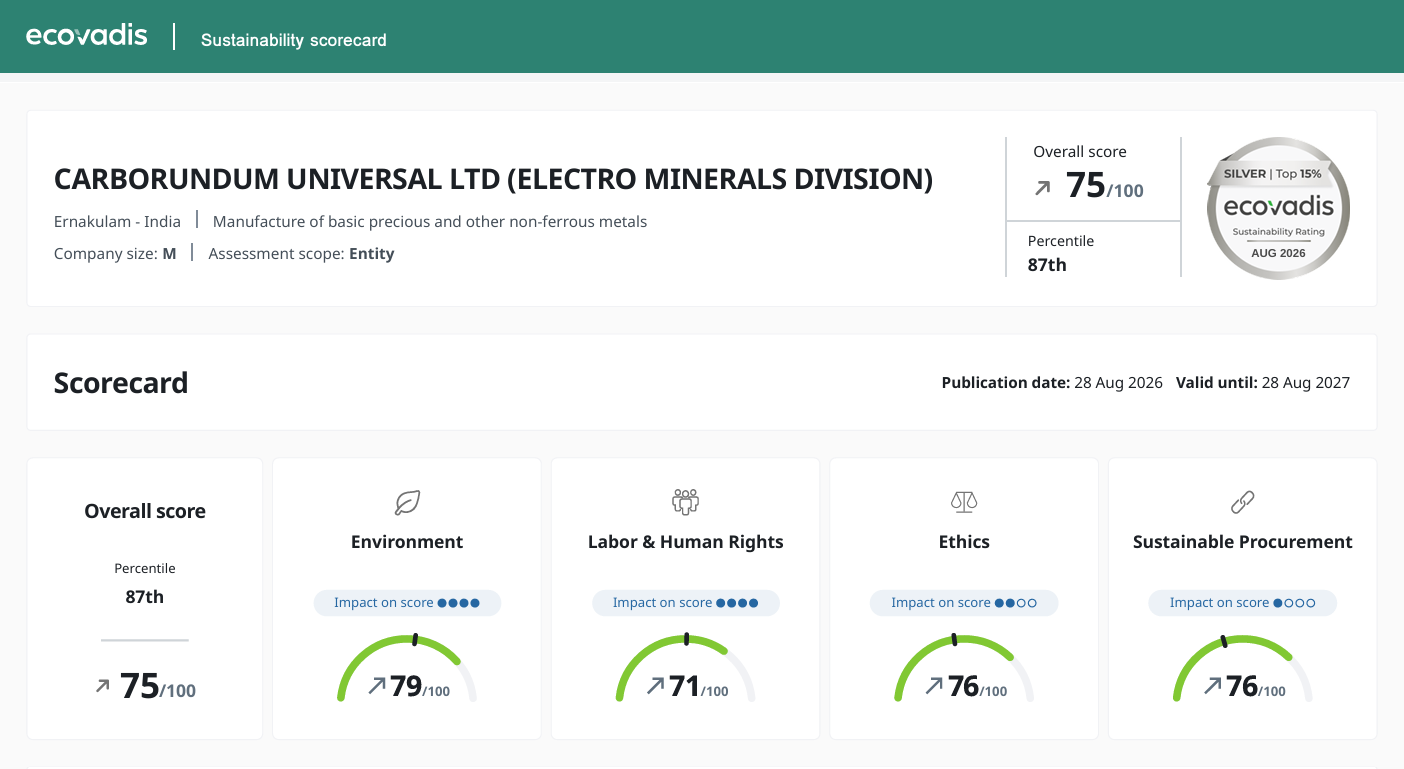Click the EcoVadis logo in header

click(87, 36)
